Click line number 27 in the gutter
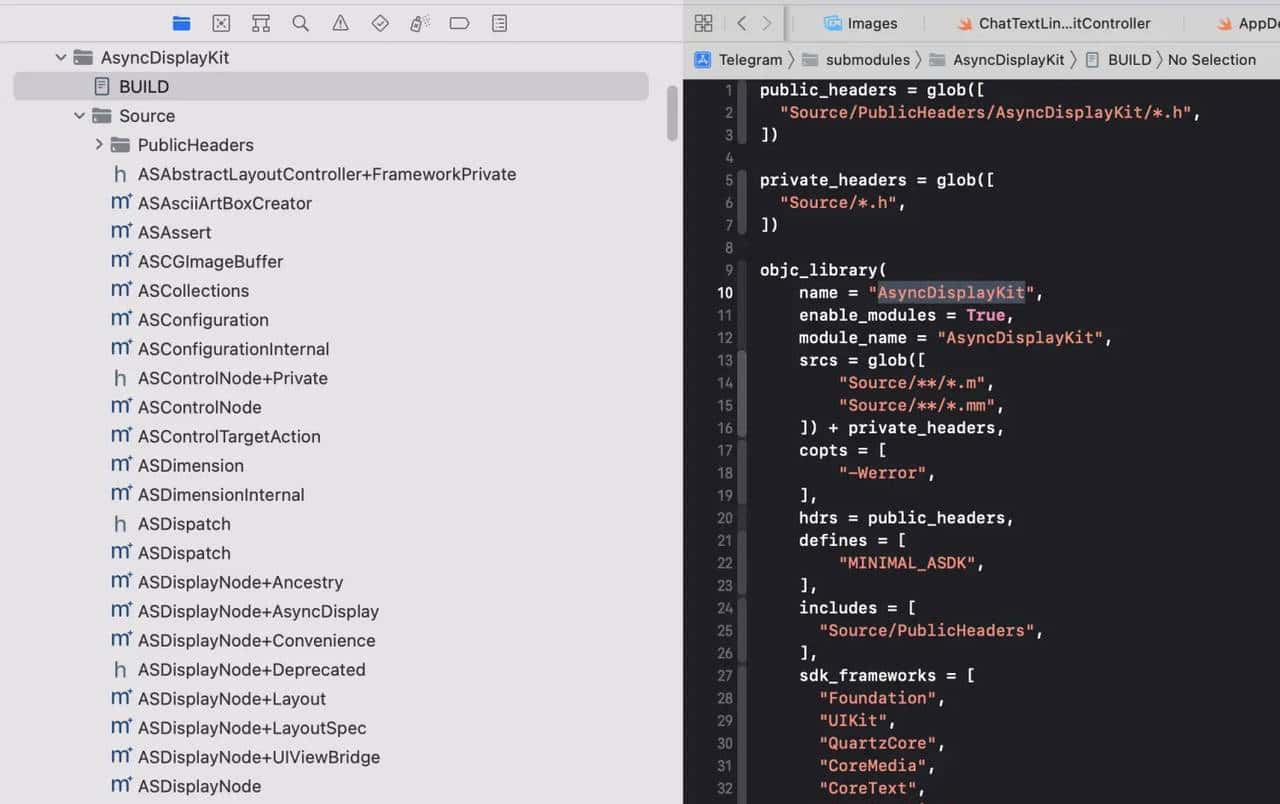 [724, 675]
